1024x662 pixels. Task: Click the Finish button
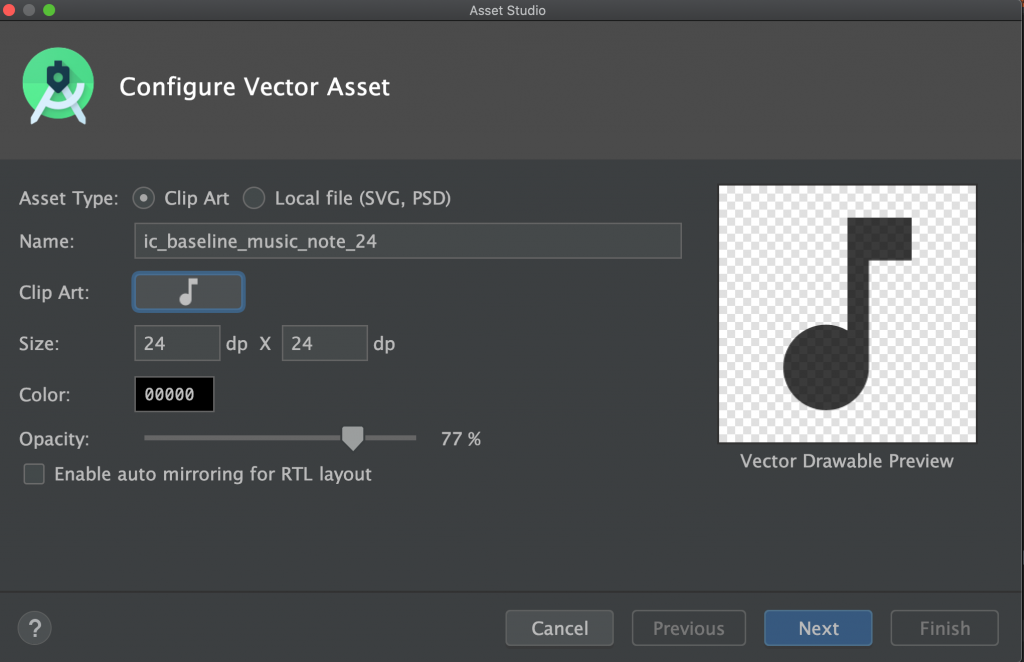point(944,628)
